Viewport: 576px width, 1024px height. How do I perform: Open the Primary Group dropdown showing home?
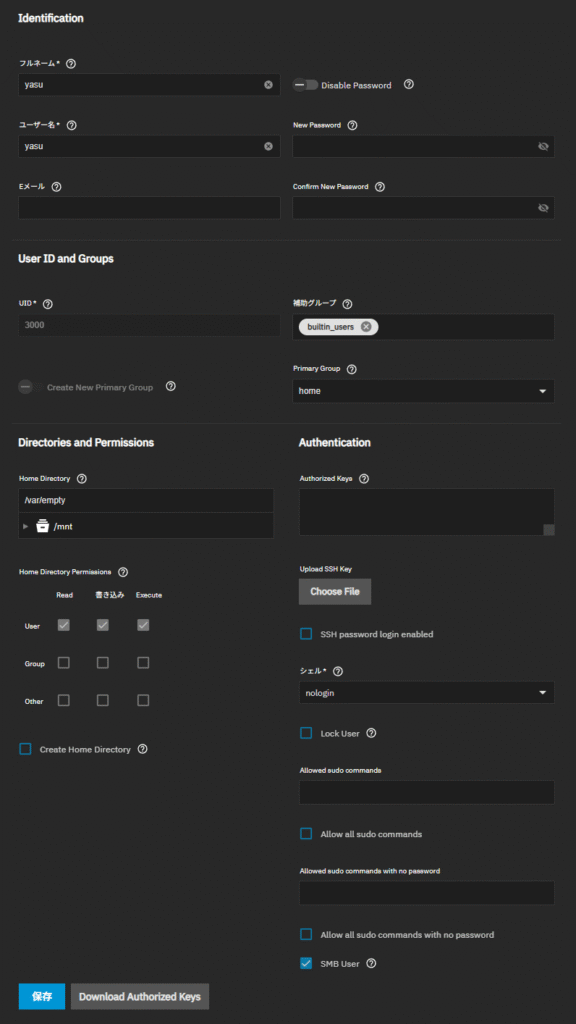(x=423, y=391)
